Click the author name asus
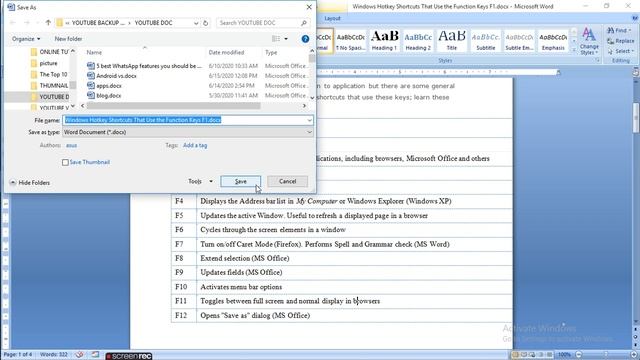This screenshot has width=640, height=360. 71,145
